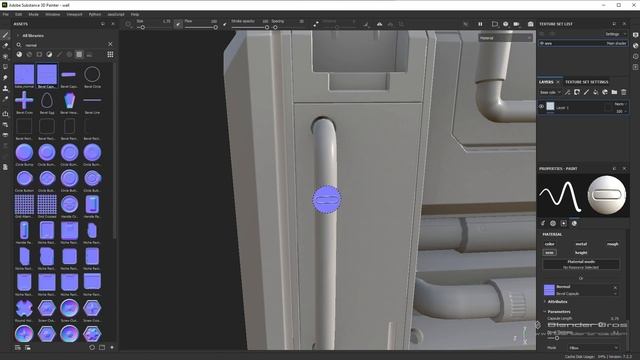Open the Mode menu
This screenshot has height=360, width=640.
[x=33, y=14]
